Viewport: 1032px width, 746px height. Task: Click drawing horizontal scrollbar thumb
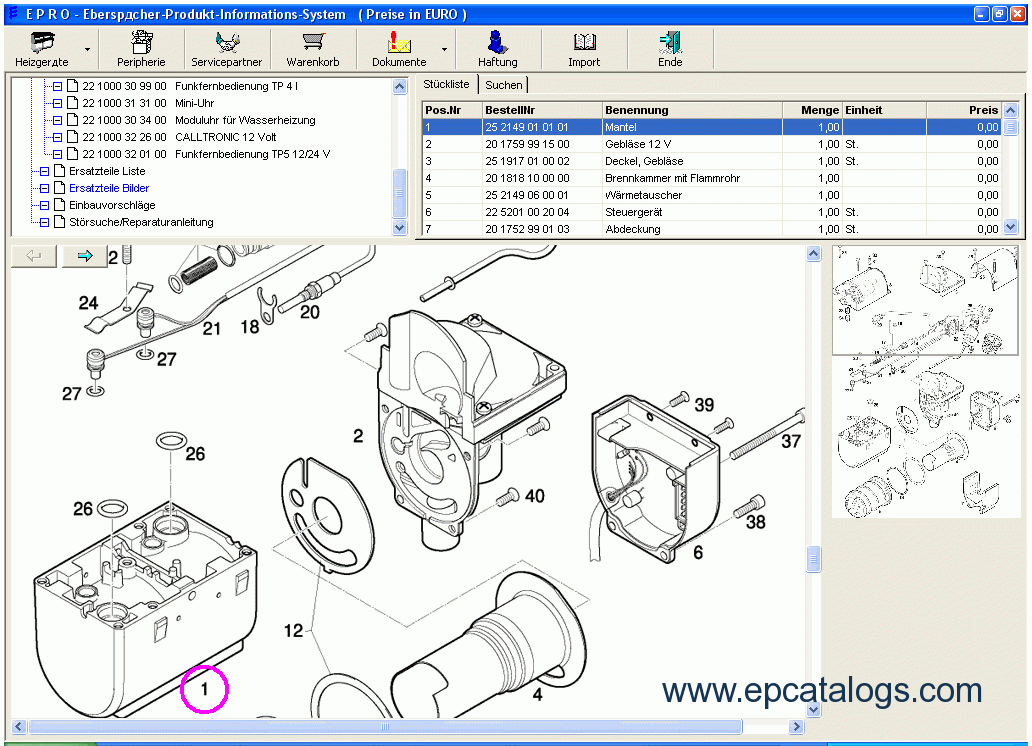point(385,726)
